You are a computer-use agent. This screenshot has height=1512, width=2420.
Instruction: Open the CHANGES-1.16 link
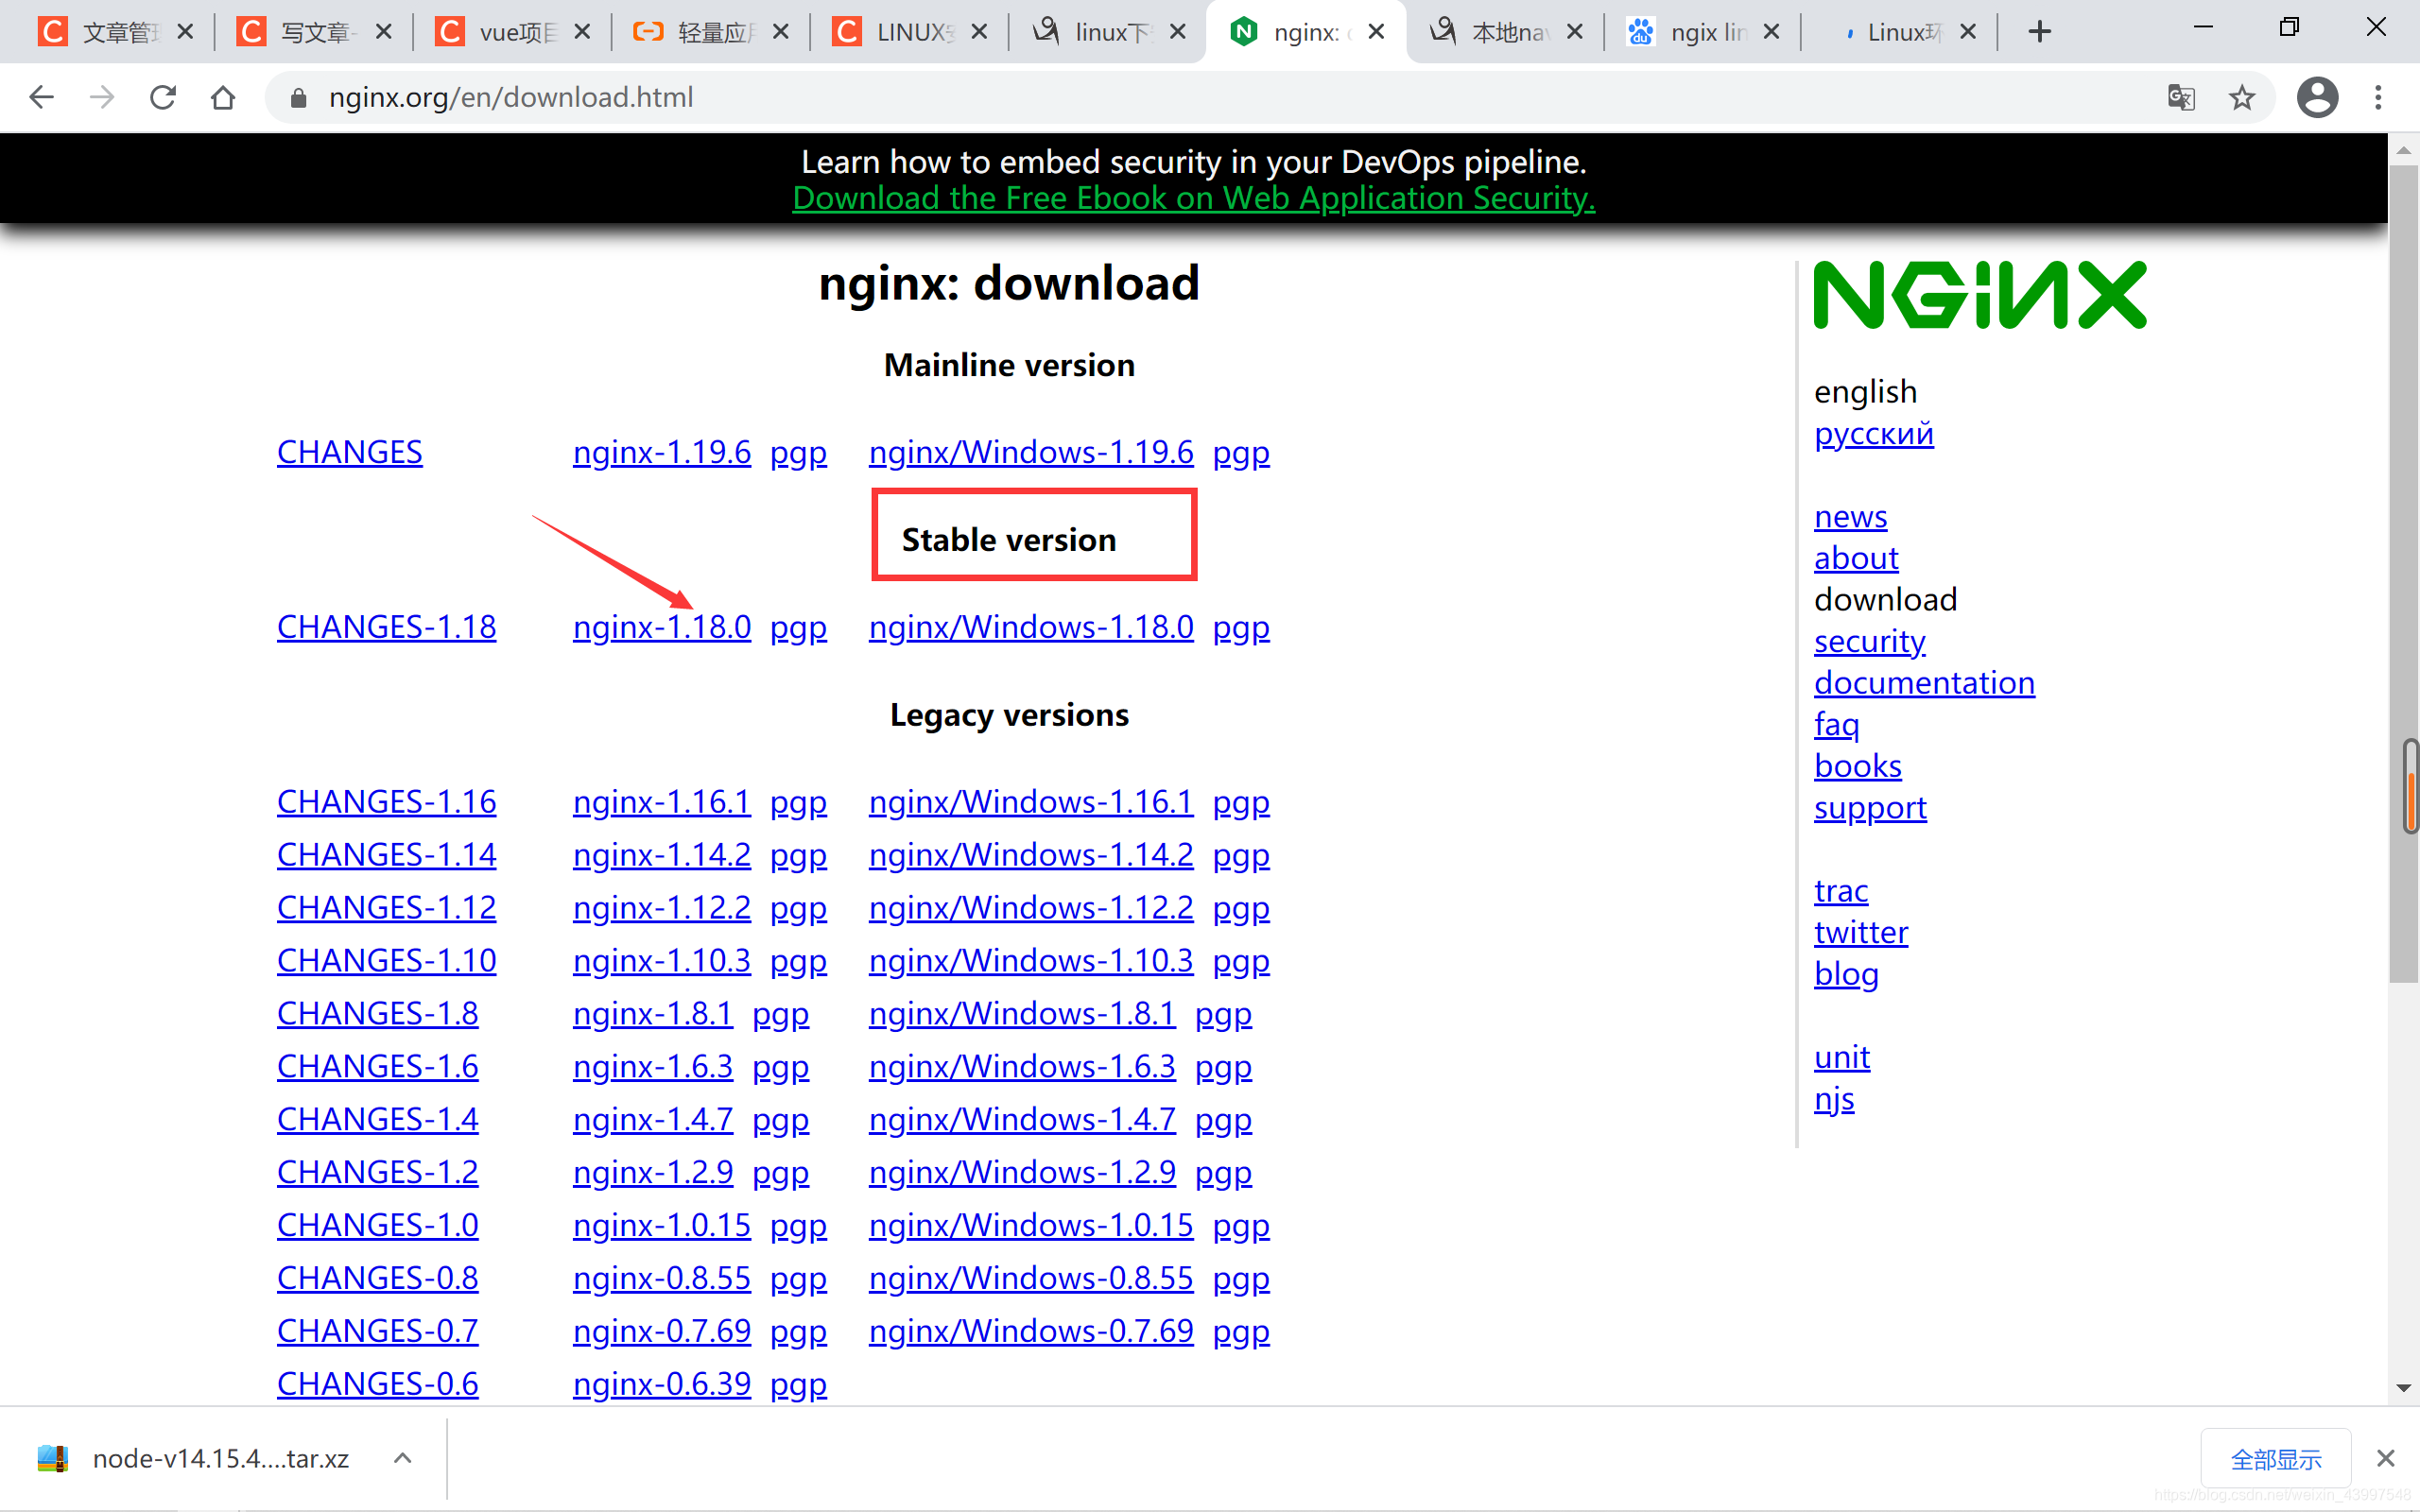click(x=386, y=802)
